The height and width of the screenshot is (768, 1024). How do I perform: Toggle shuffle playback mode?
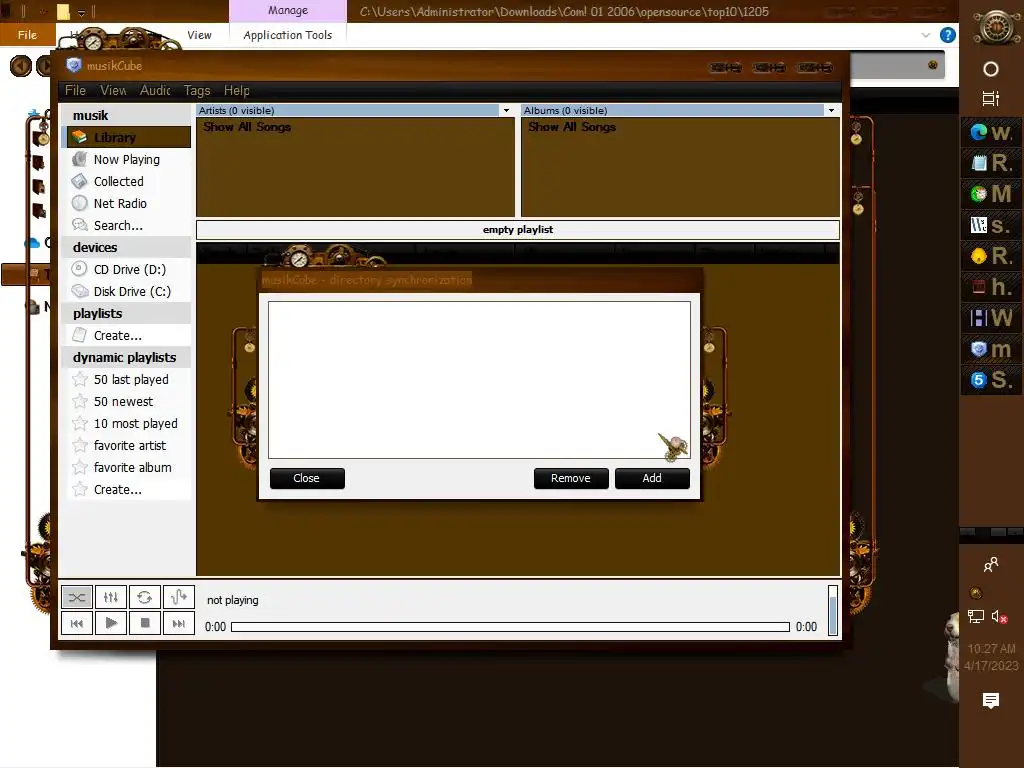point(77,597)
